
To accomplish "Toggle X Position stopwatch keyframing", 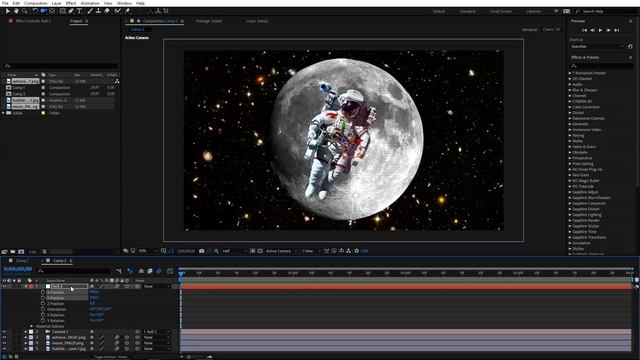I will 43,292.
